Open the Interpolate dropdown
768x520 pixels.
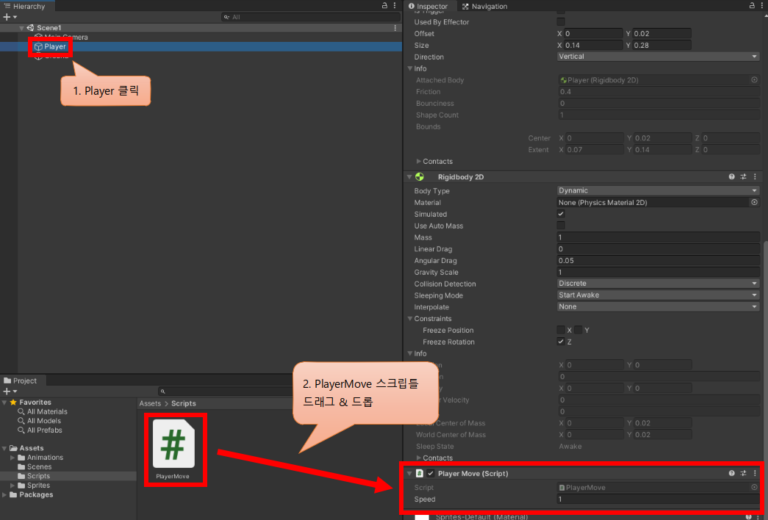[x=658, y=307]
